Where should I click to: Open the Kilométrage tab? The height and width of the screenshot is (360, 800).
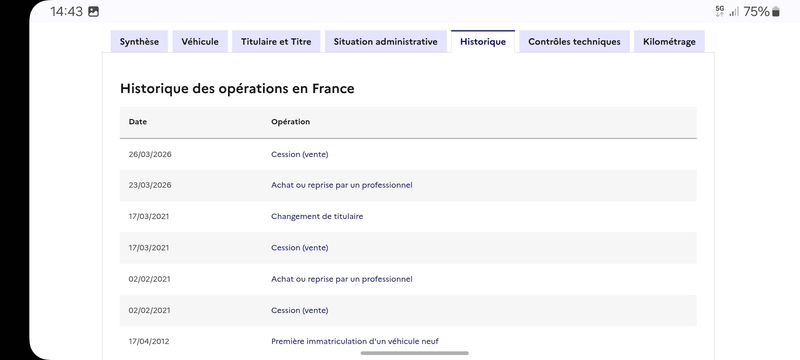(x=669, y=42)
